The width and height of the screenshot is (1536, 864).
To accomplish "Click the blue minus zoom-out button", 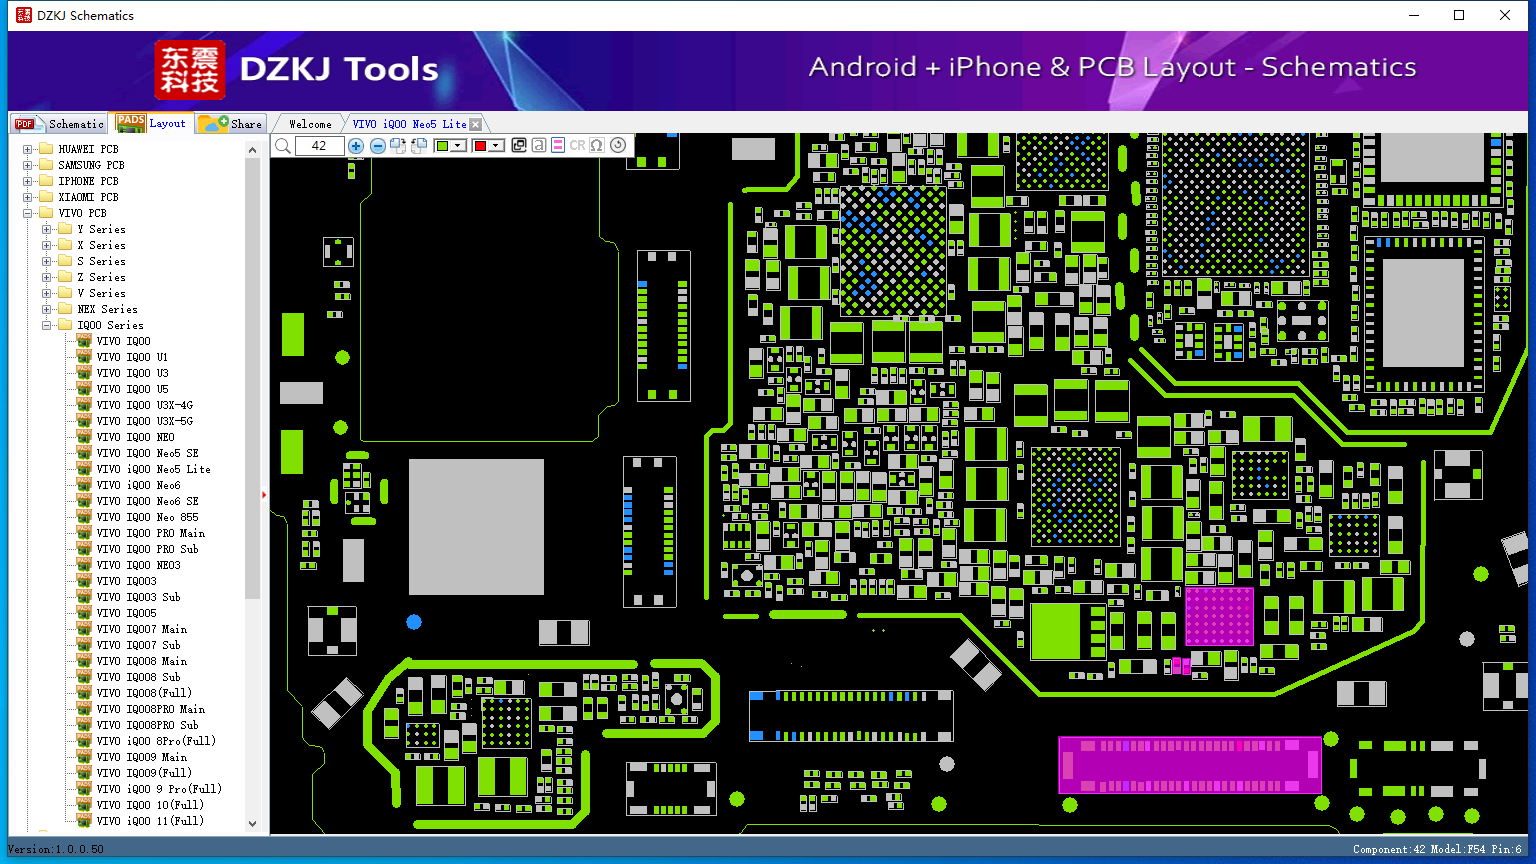I will pos(378,146).
